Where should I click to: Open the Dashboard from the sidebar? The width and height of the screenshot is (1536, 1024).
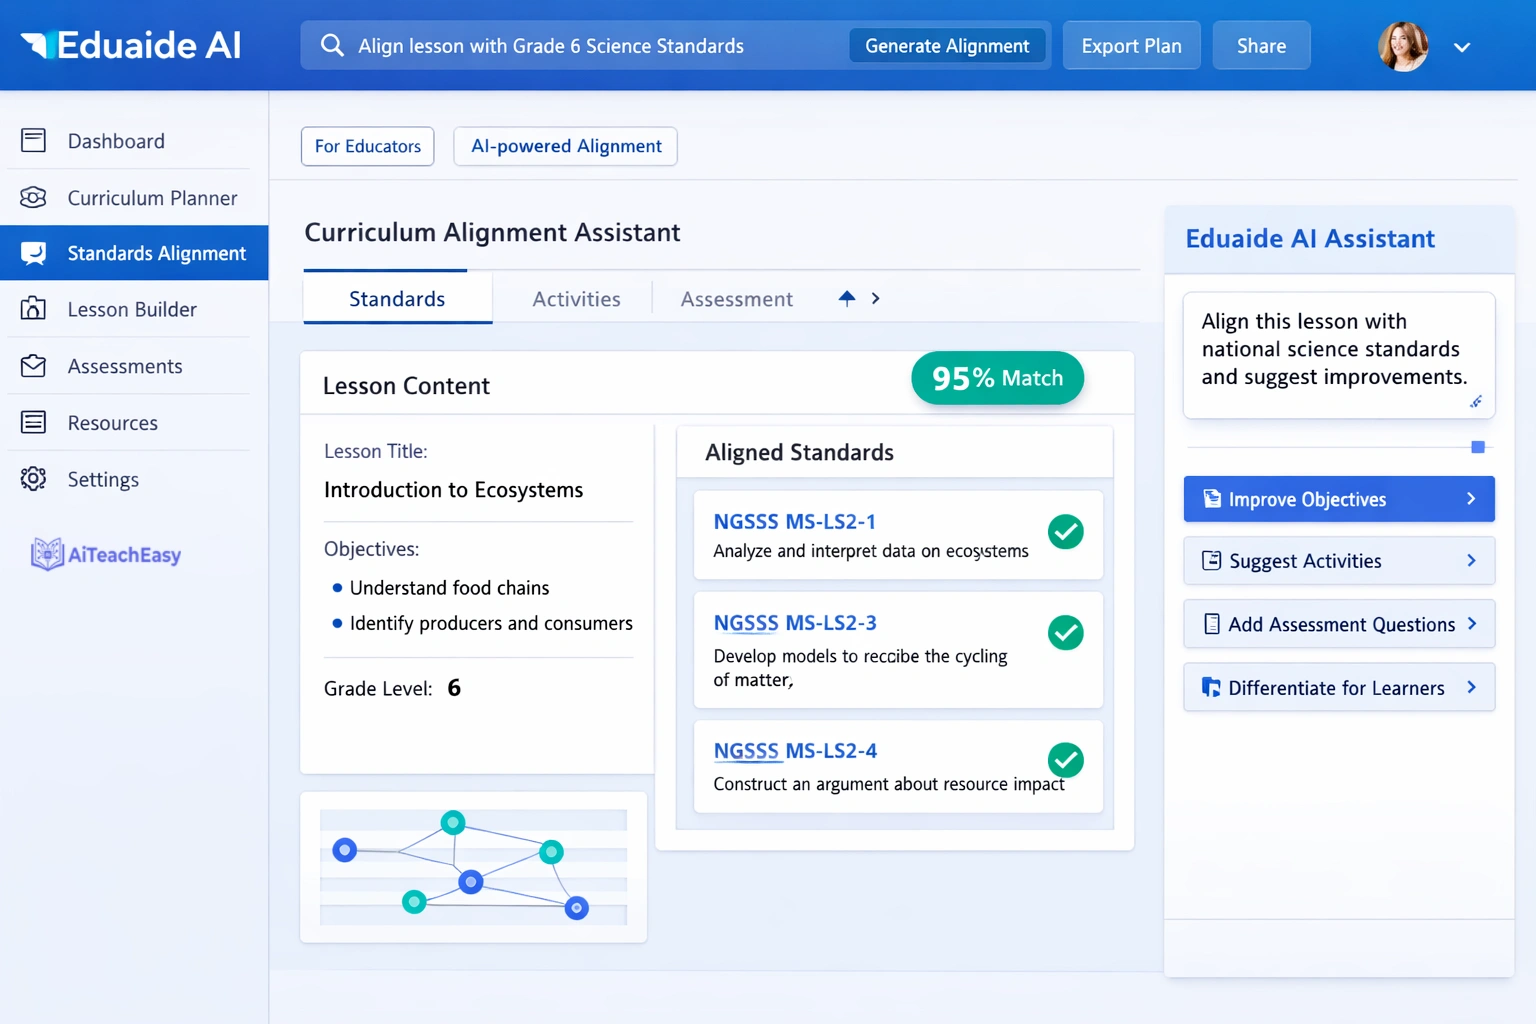point(116,140)
